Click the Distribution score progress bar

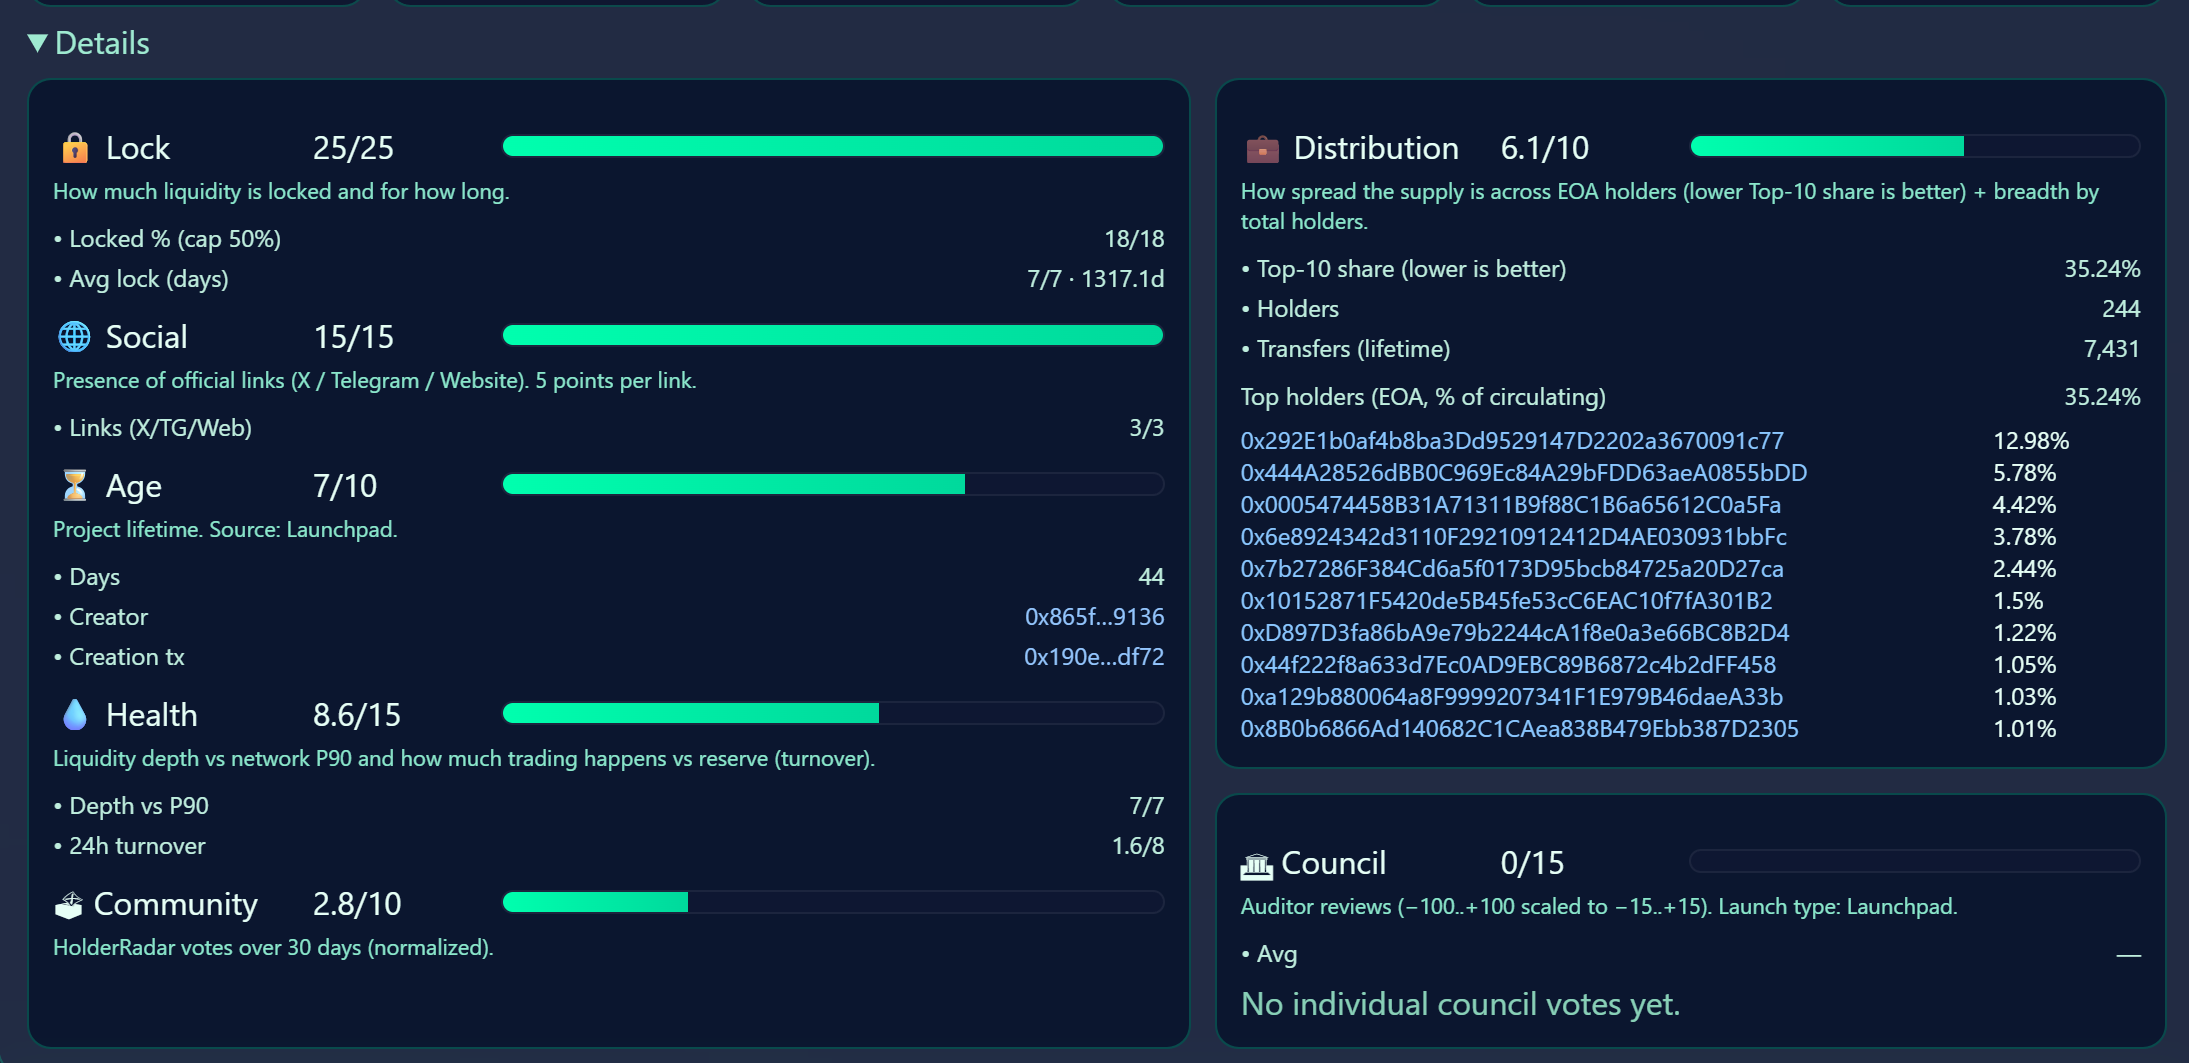(1914, 147)
